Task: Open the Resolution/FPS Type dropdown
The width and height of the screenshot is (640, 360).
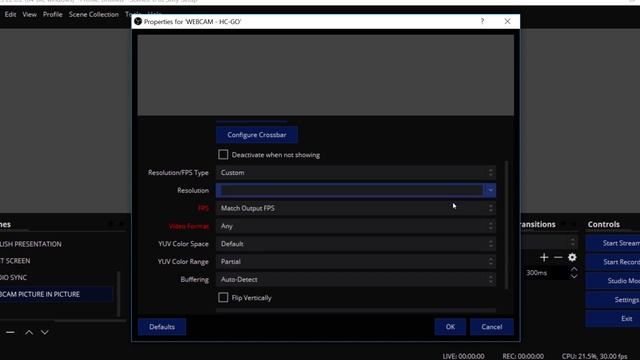Action: click(x=356, y=173)
